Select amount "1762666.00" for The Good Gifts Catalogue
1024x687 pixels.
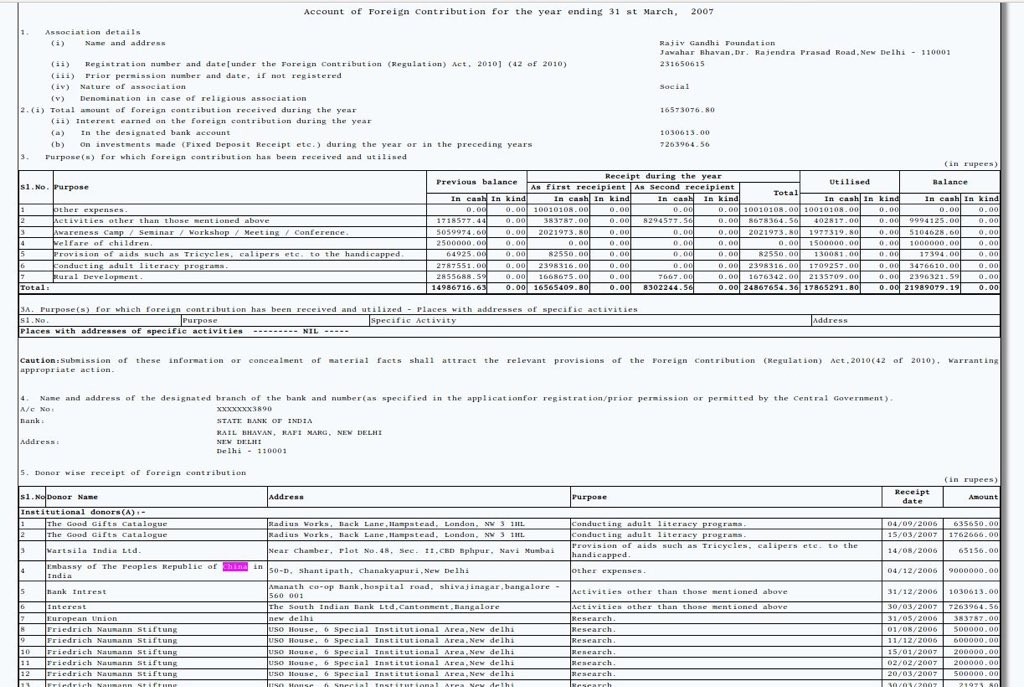coord(972,535)
